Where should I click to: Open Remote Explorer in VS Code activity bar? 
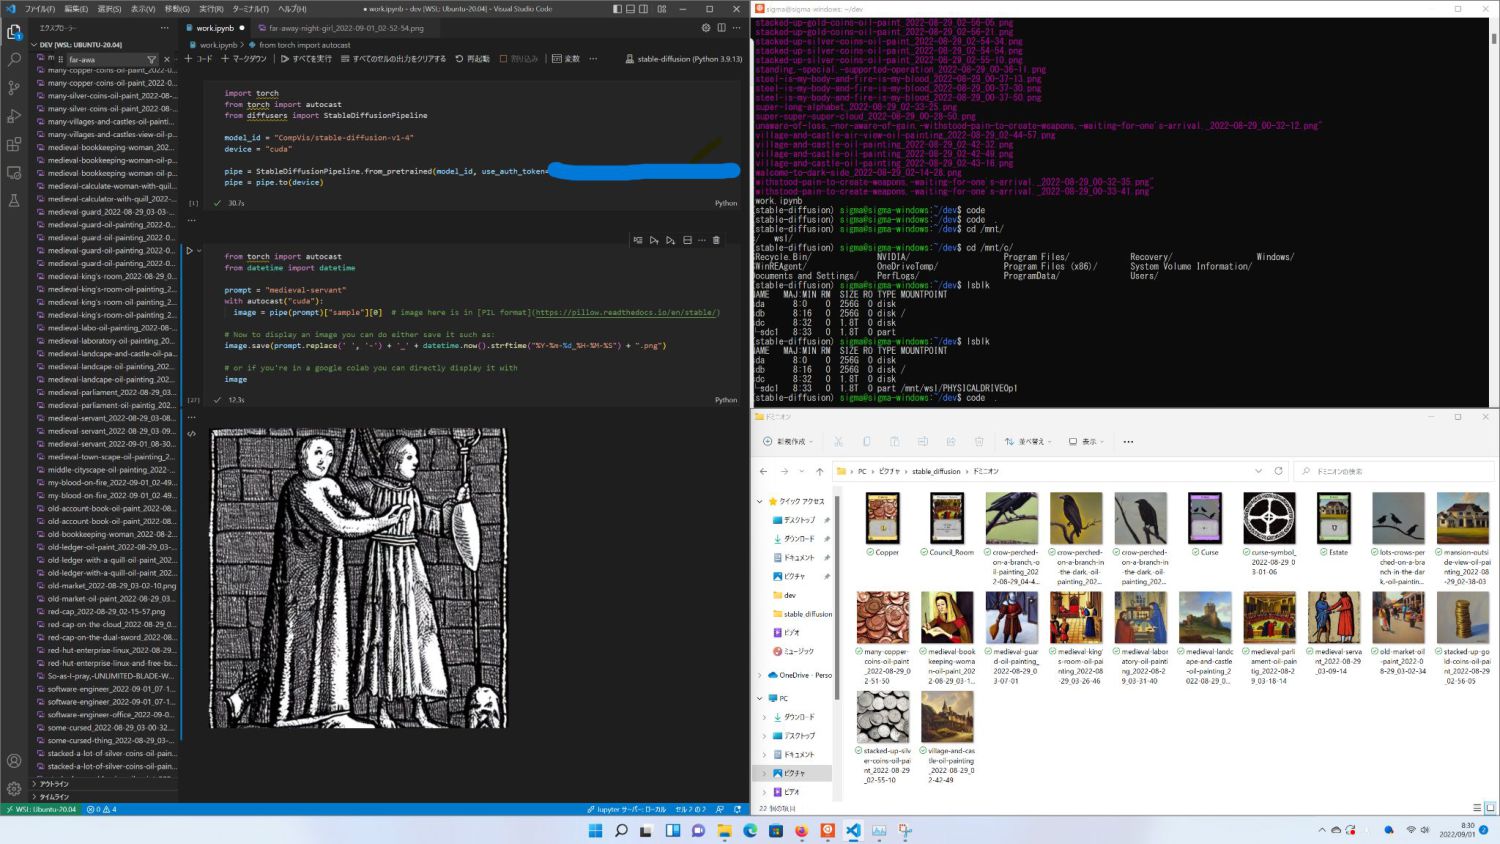(14, 172)
